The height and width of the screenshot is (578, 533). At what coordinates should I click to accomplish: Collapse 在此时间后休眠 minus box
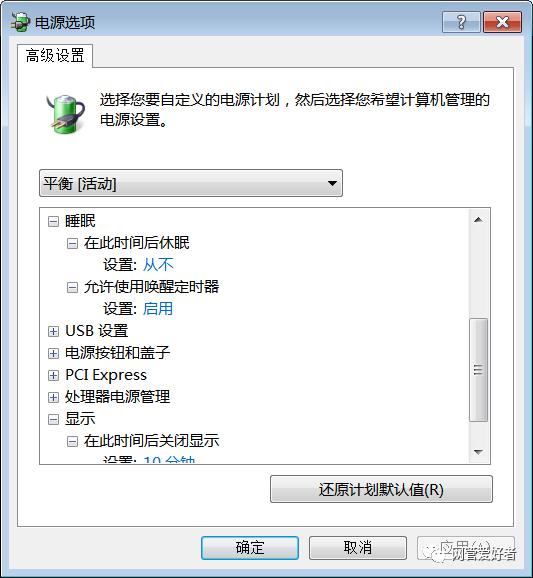pyautogui.click(x=72, y=243)
